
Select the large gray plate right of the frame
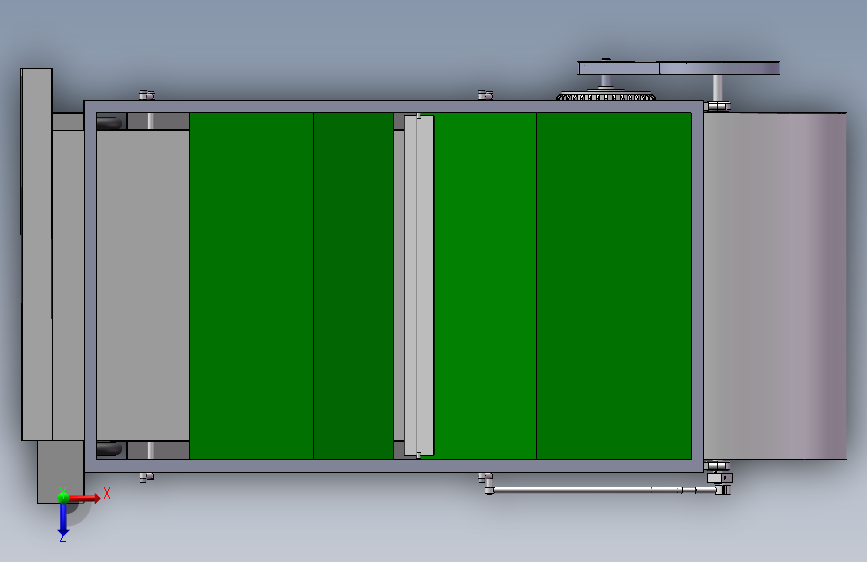click(775, 285)
